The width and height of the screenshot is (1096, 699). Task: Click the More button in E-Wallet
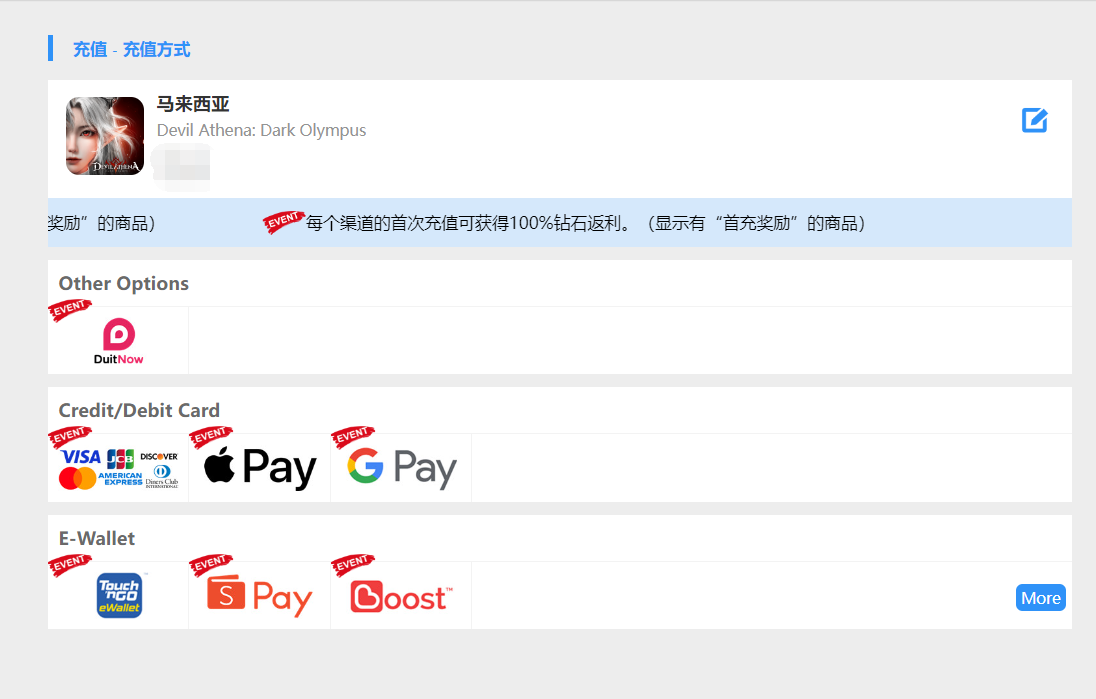pos(1041,598)
